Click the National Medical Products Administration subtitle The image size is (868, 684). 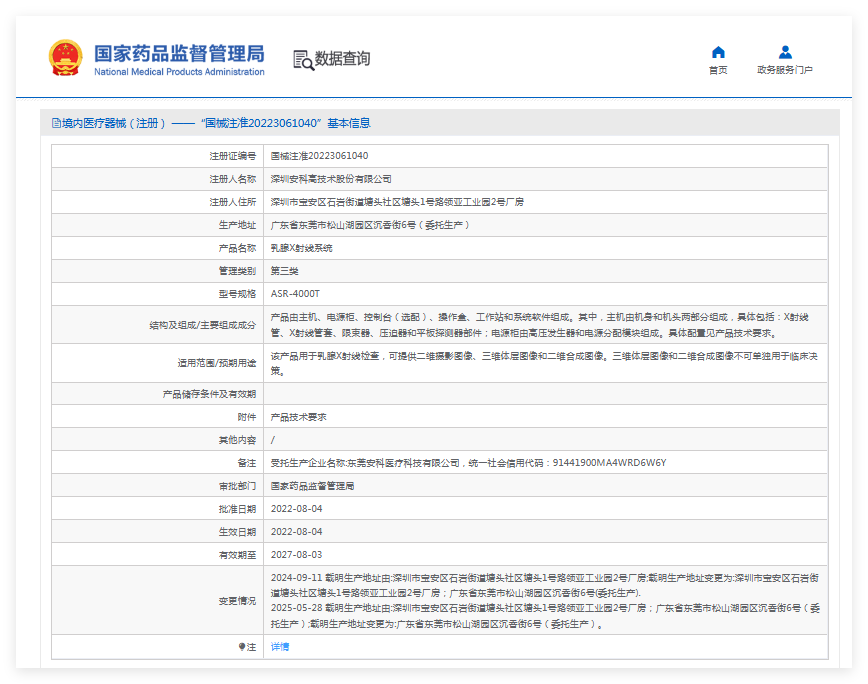coord(179,72)
